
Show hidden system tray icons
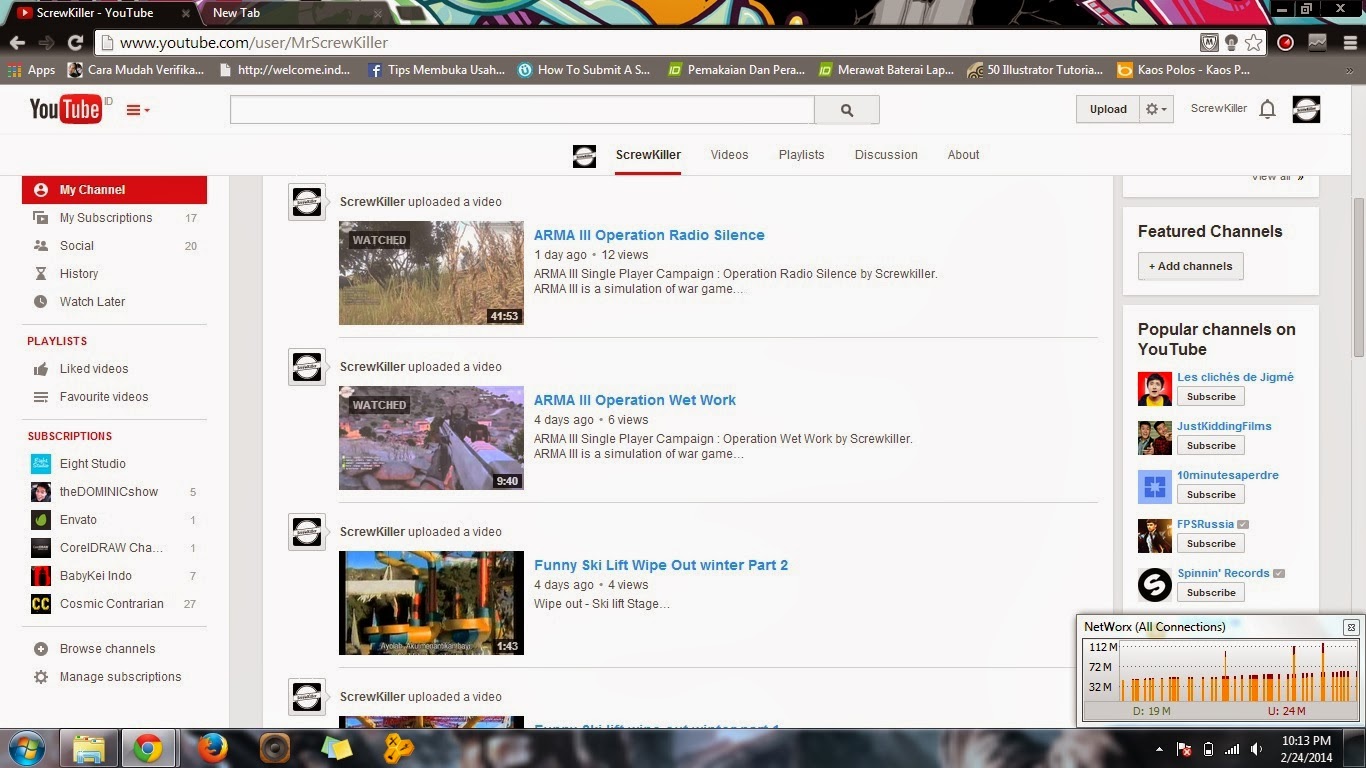click(1159, 748)
